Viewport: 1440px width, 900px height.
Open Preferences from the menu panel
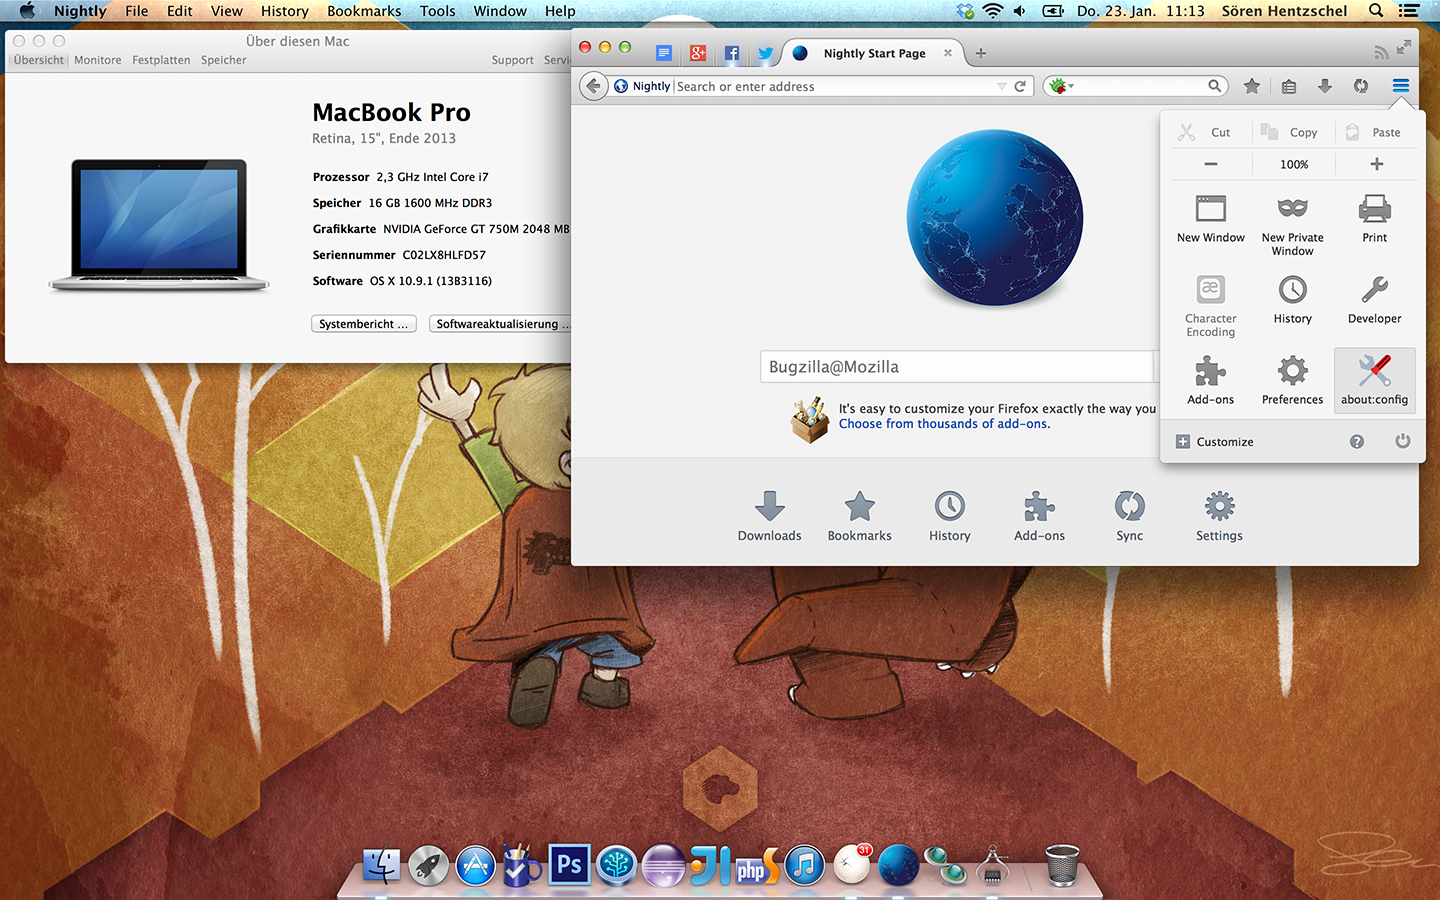(1292, 381)
